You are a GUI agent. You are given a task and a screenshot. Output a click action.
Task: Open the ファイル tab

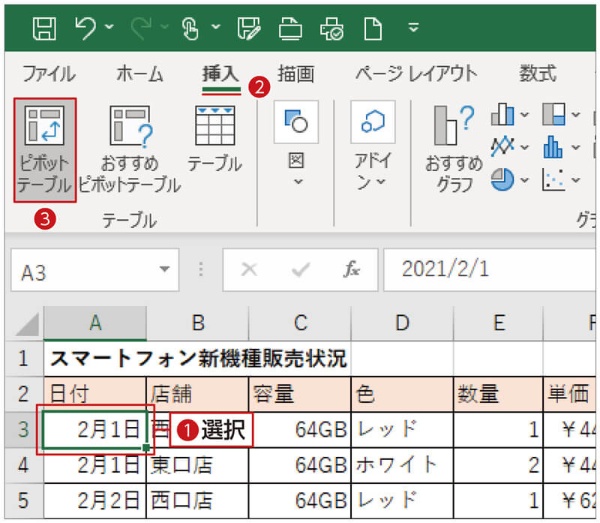(x=49, y=73)
